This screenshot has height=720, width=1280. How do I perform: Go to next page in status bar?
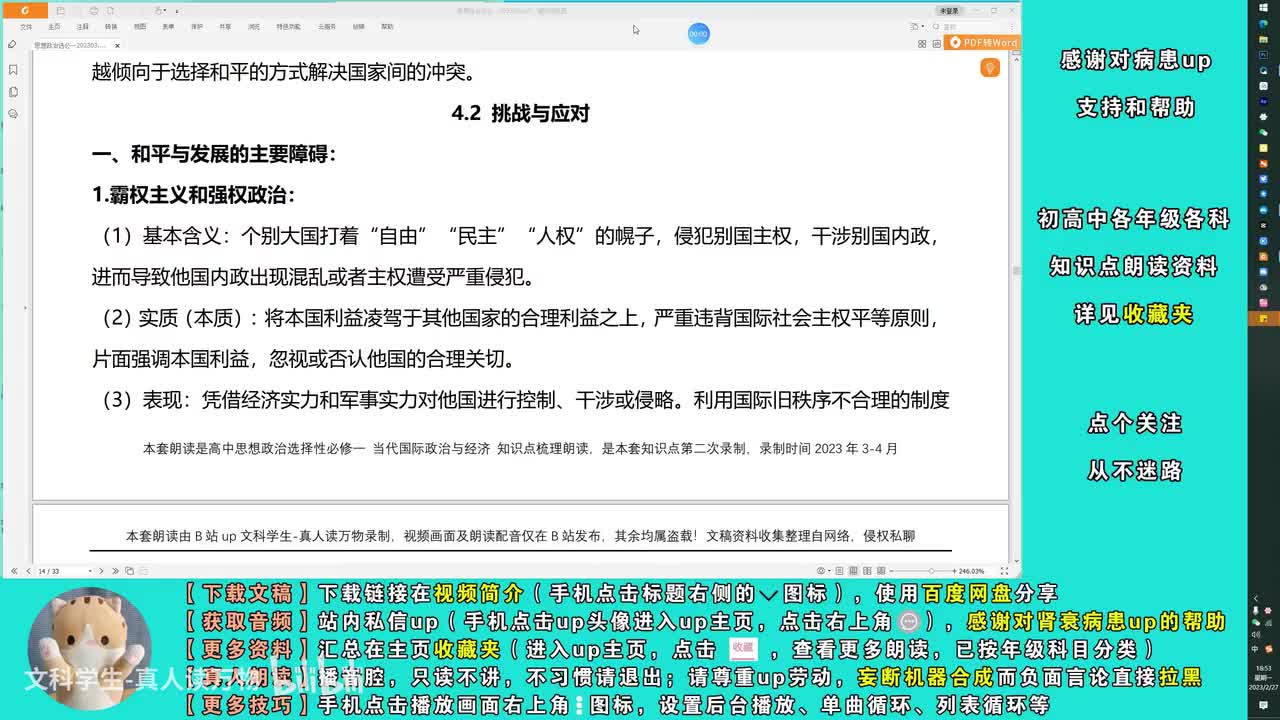click(101, 571)
